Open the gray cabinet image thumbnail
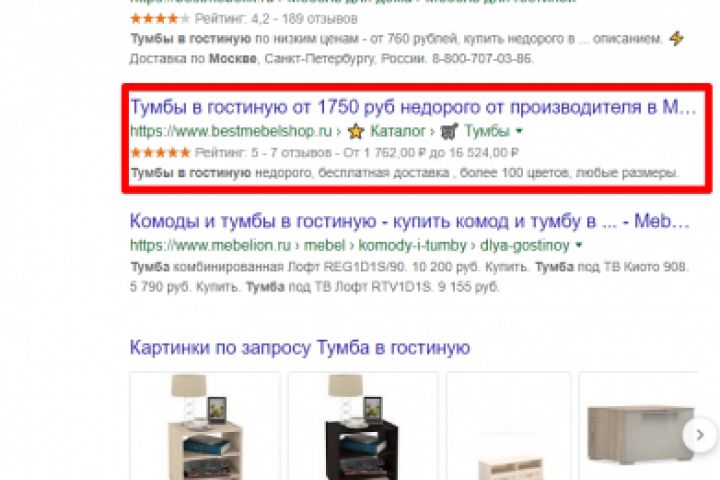The height and width of the screenshot is (480, 720). click(639, 426)
